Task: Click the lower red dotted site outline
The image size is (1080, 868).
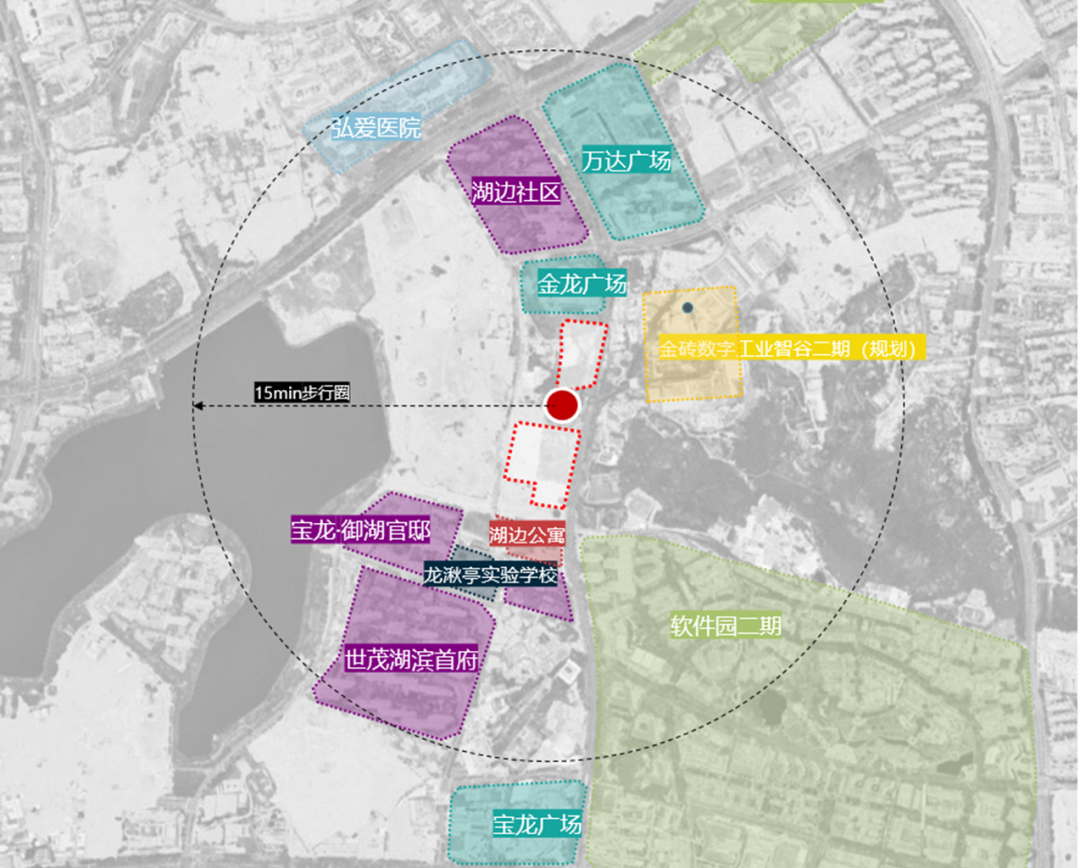Action: [x=541, y=460]
